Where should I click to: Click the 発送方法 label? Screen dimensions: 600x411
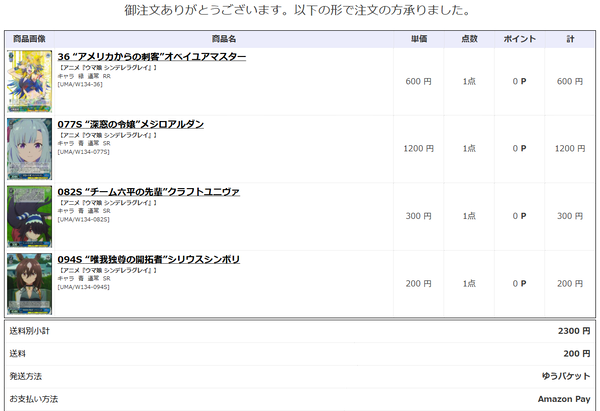[25, 376]
